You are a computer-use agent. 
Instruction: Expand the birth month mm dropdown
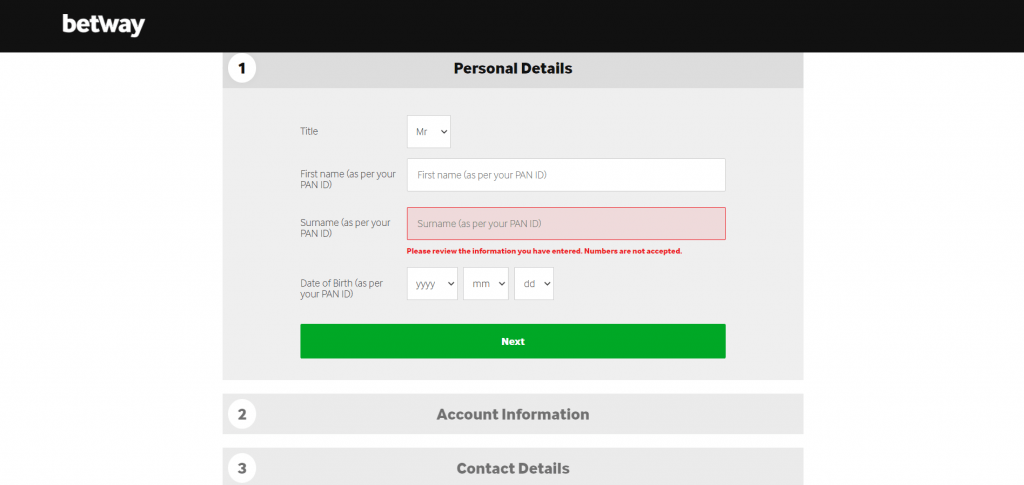click(x=486, y=284)
